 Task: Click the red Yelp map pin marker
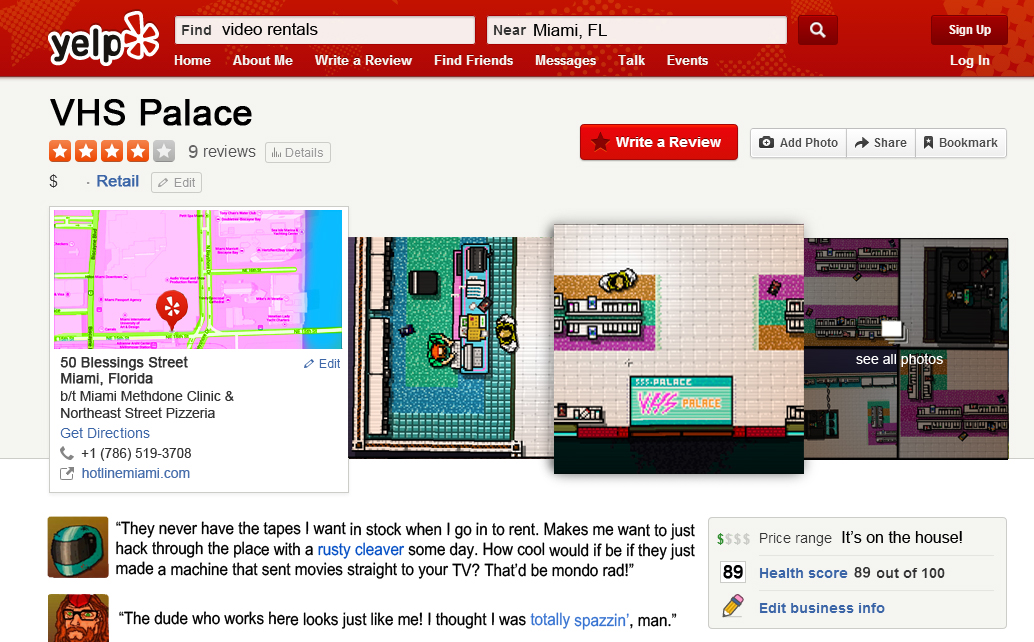pyautogui.click(x=172, y=310)
